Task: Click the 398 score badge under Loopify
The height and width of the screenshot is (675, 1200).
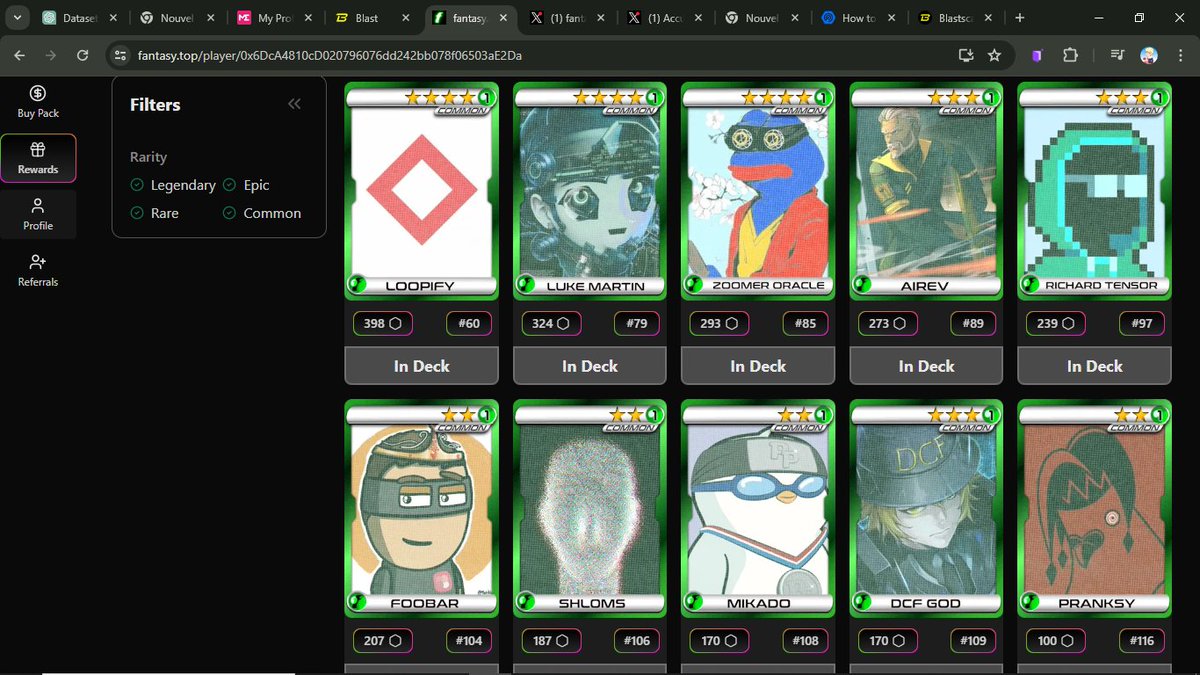Action: [x=383, y=324]
